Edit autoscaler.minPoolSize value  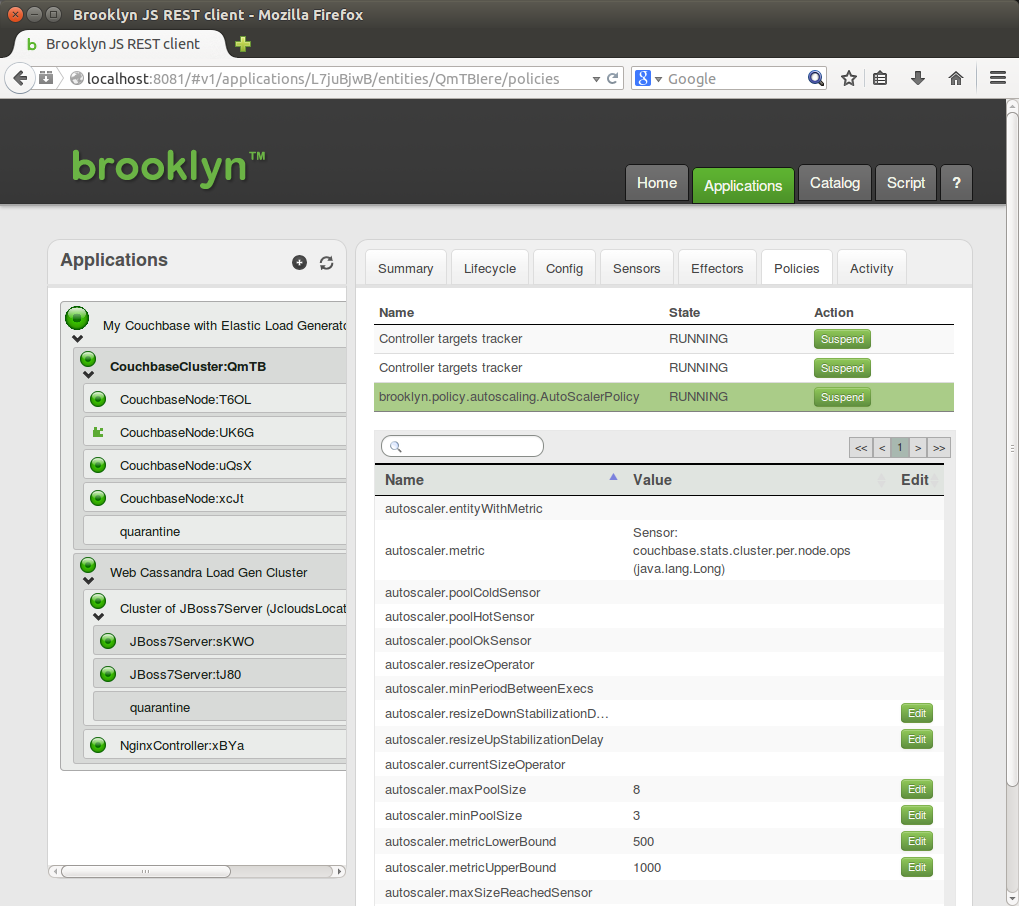click(x=917, y=815)
